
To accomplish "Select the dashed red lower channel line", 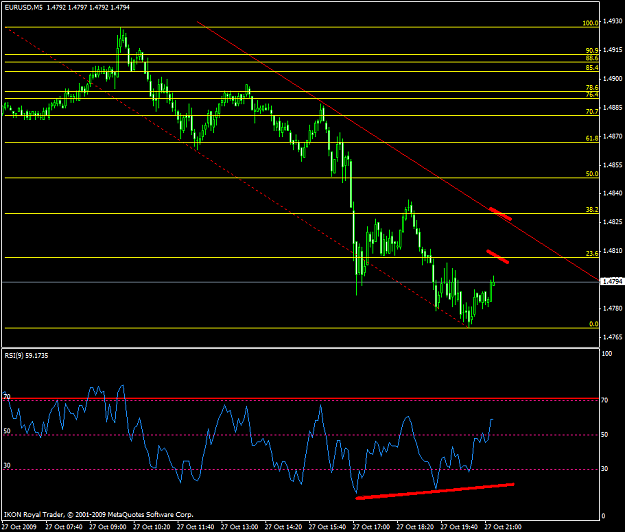I will (x=237, y=178).
